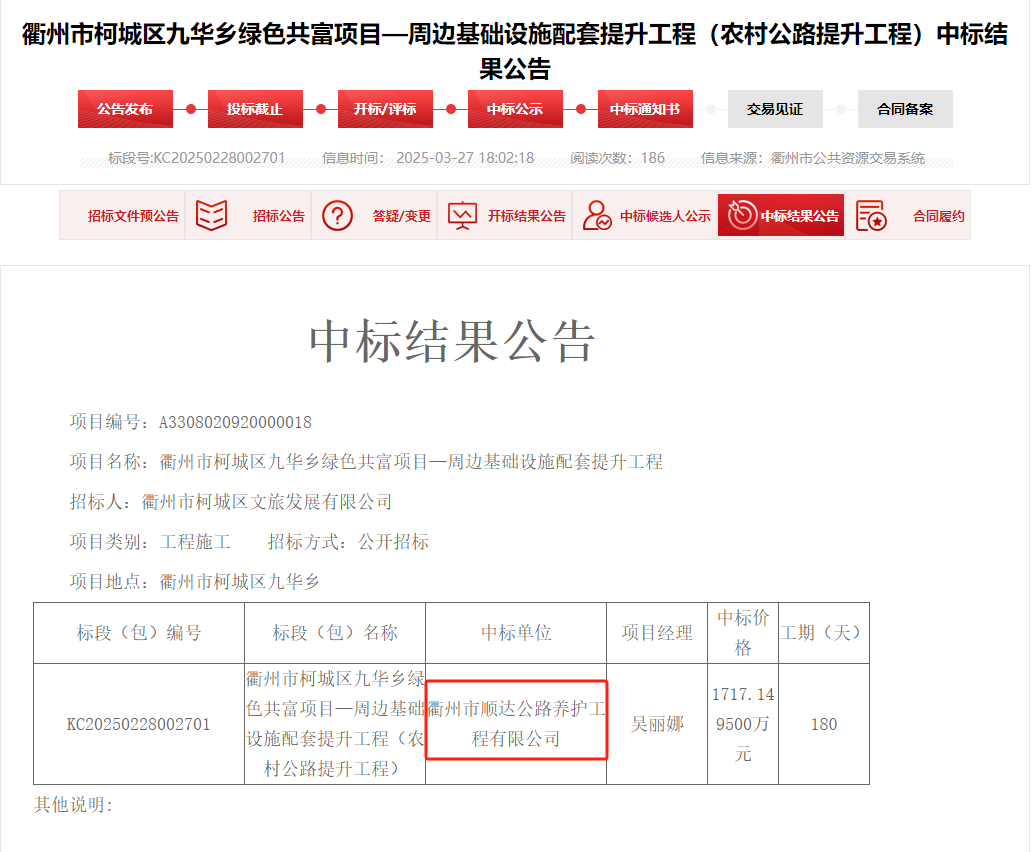Click the timeline dot between 公告发布 and 投标截止
This screenshot has width=1032, height=852.
coord(191,109)
